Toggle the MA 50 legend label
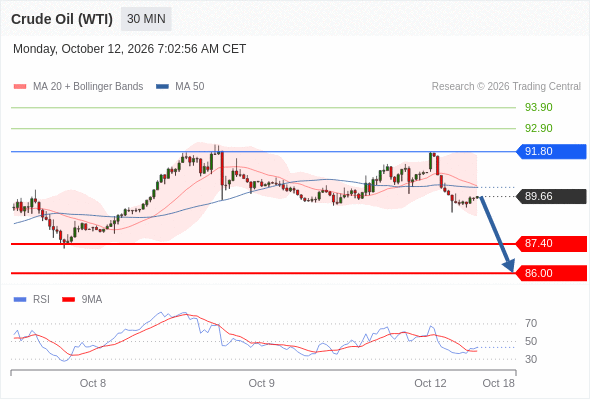Image resolution: width=590 pixels, height=400 pixels. coord(190,87)
